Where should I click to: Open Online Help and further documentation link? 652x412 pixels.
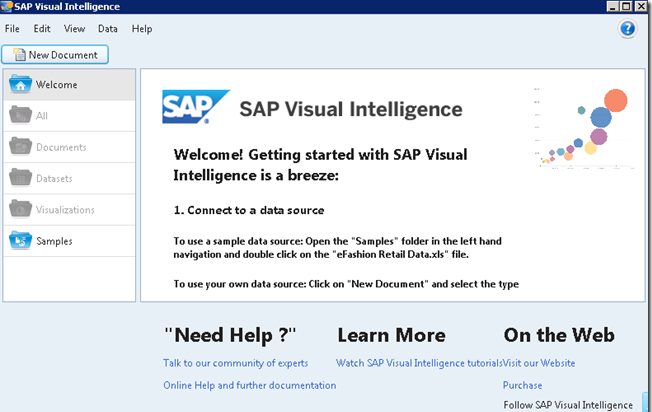pos(249,385)
